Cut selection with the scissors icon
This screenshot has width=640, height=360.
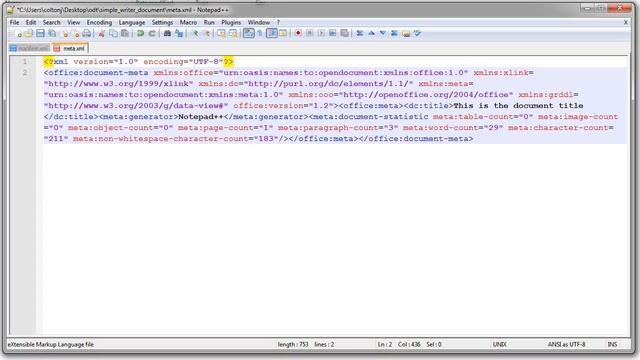pos(102,34)
